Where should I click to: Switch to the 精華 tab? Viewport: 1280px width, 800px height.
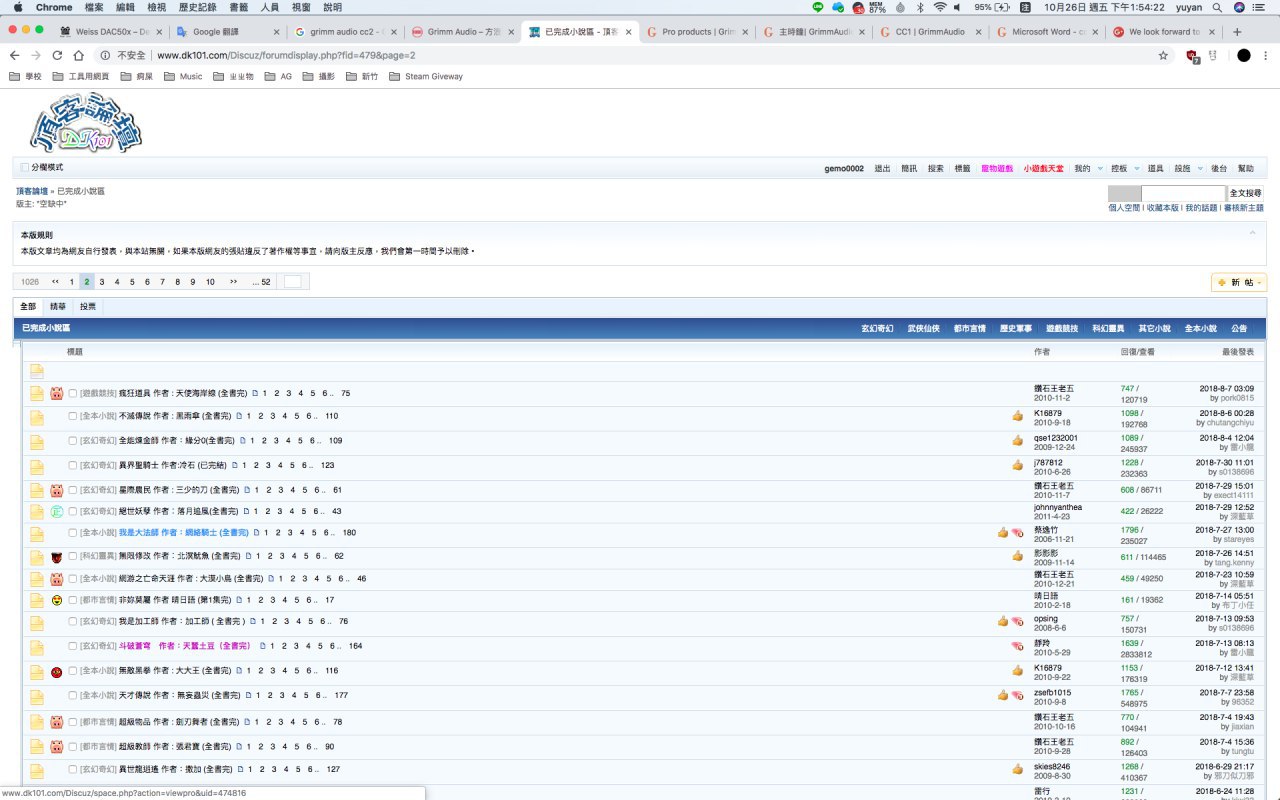click(58, 307)
